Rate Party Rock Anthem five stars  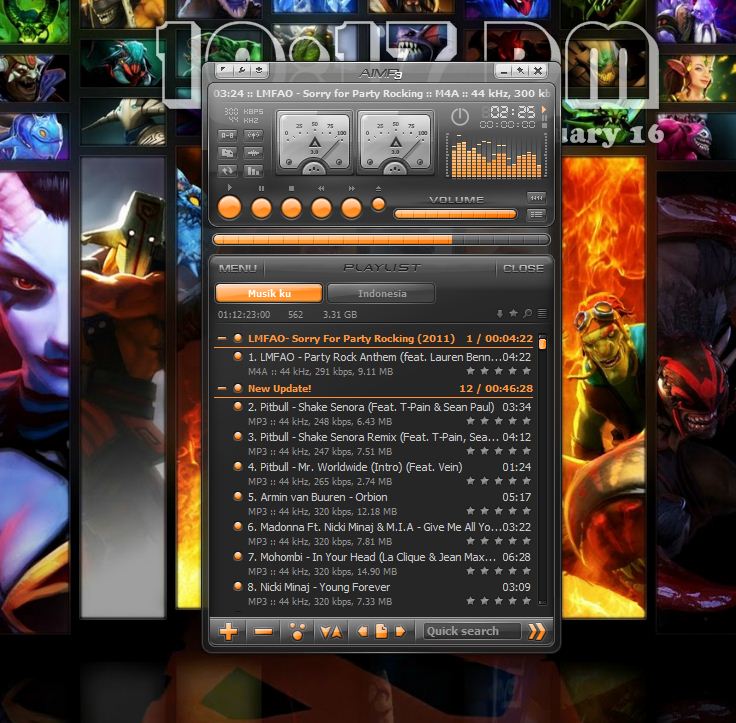point(527,371)
